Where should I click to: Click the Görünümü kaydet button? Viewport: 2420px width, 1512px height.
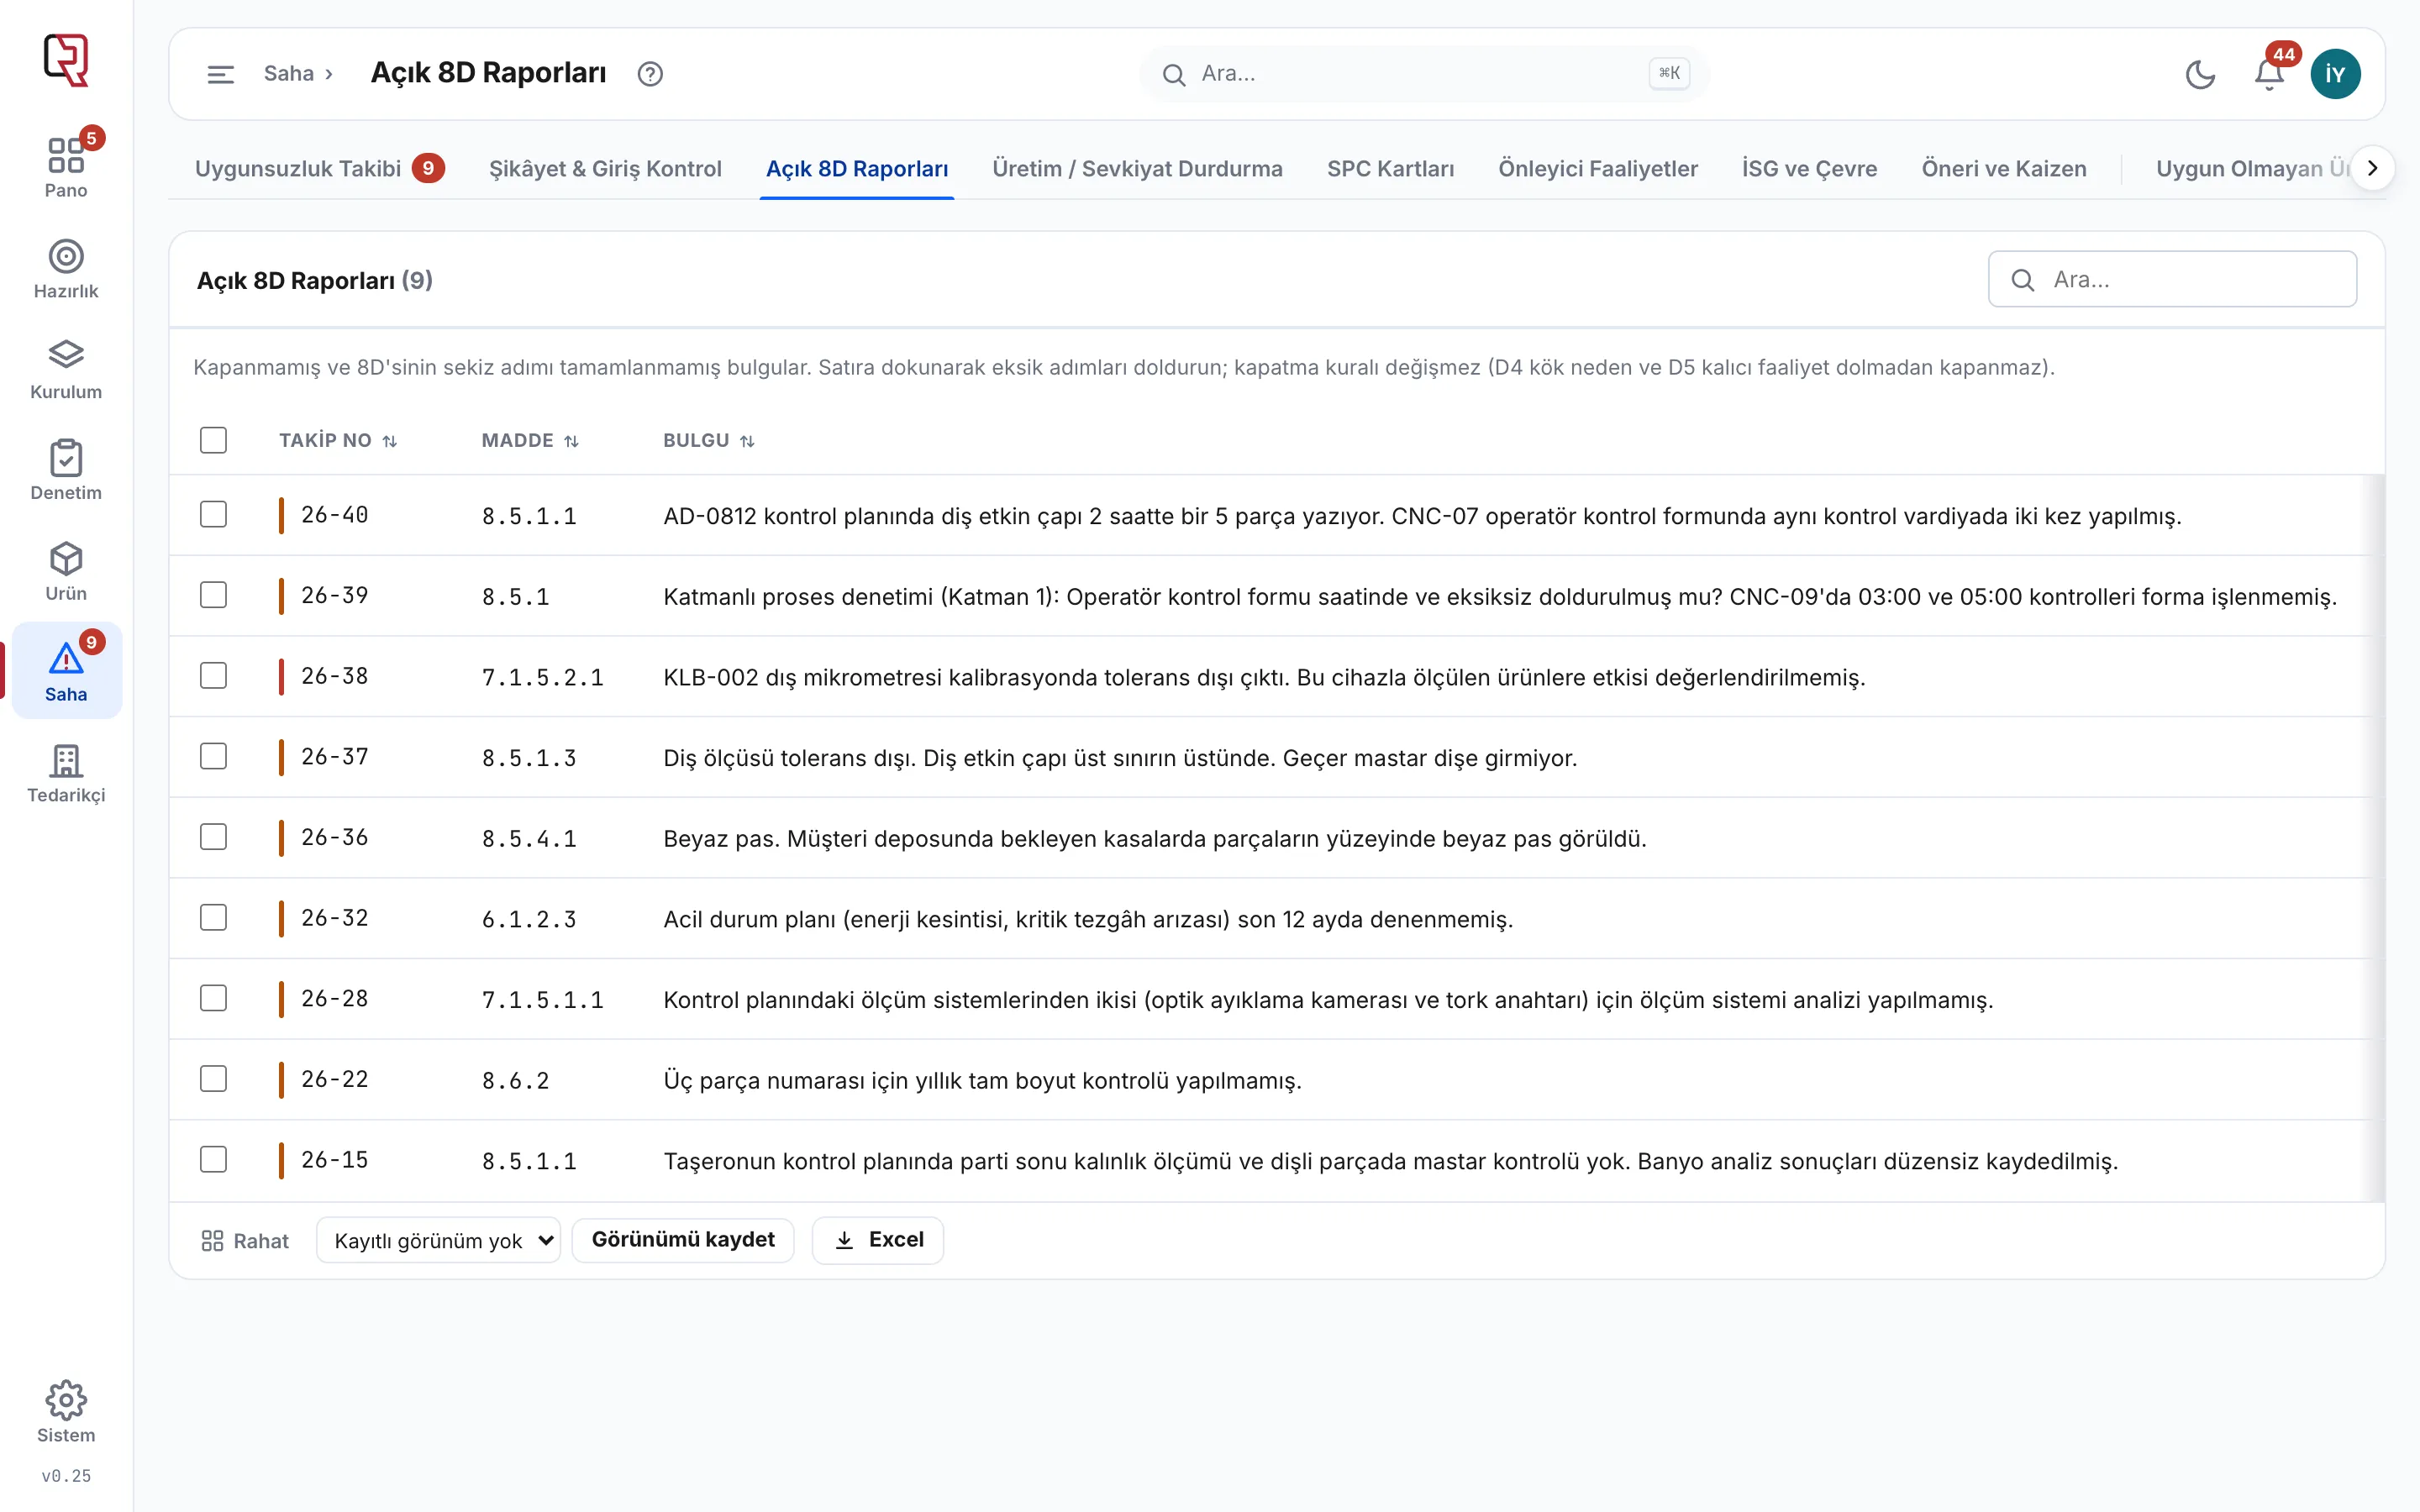(683, 1240)
